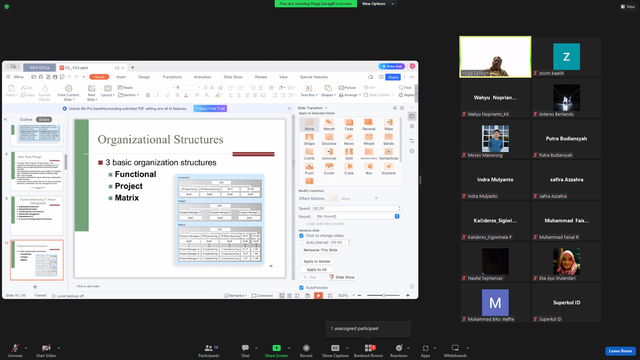
Task: Select the Wheel slide transition
Action: point(369,139)
